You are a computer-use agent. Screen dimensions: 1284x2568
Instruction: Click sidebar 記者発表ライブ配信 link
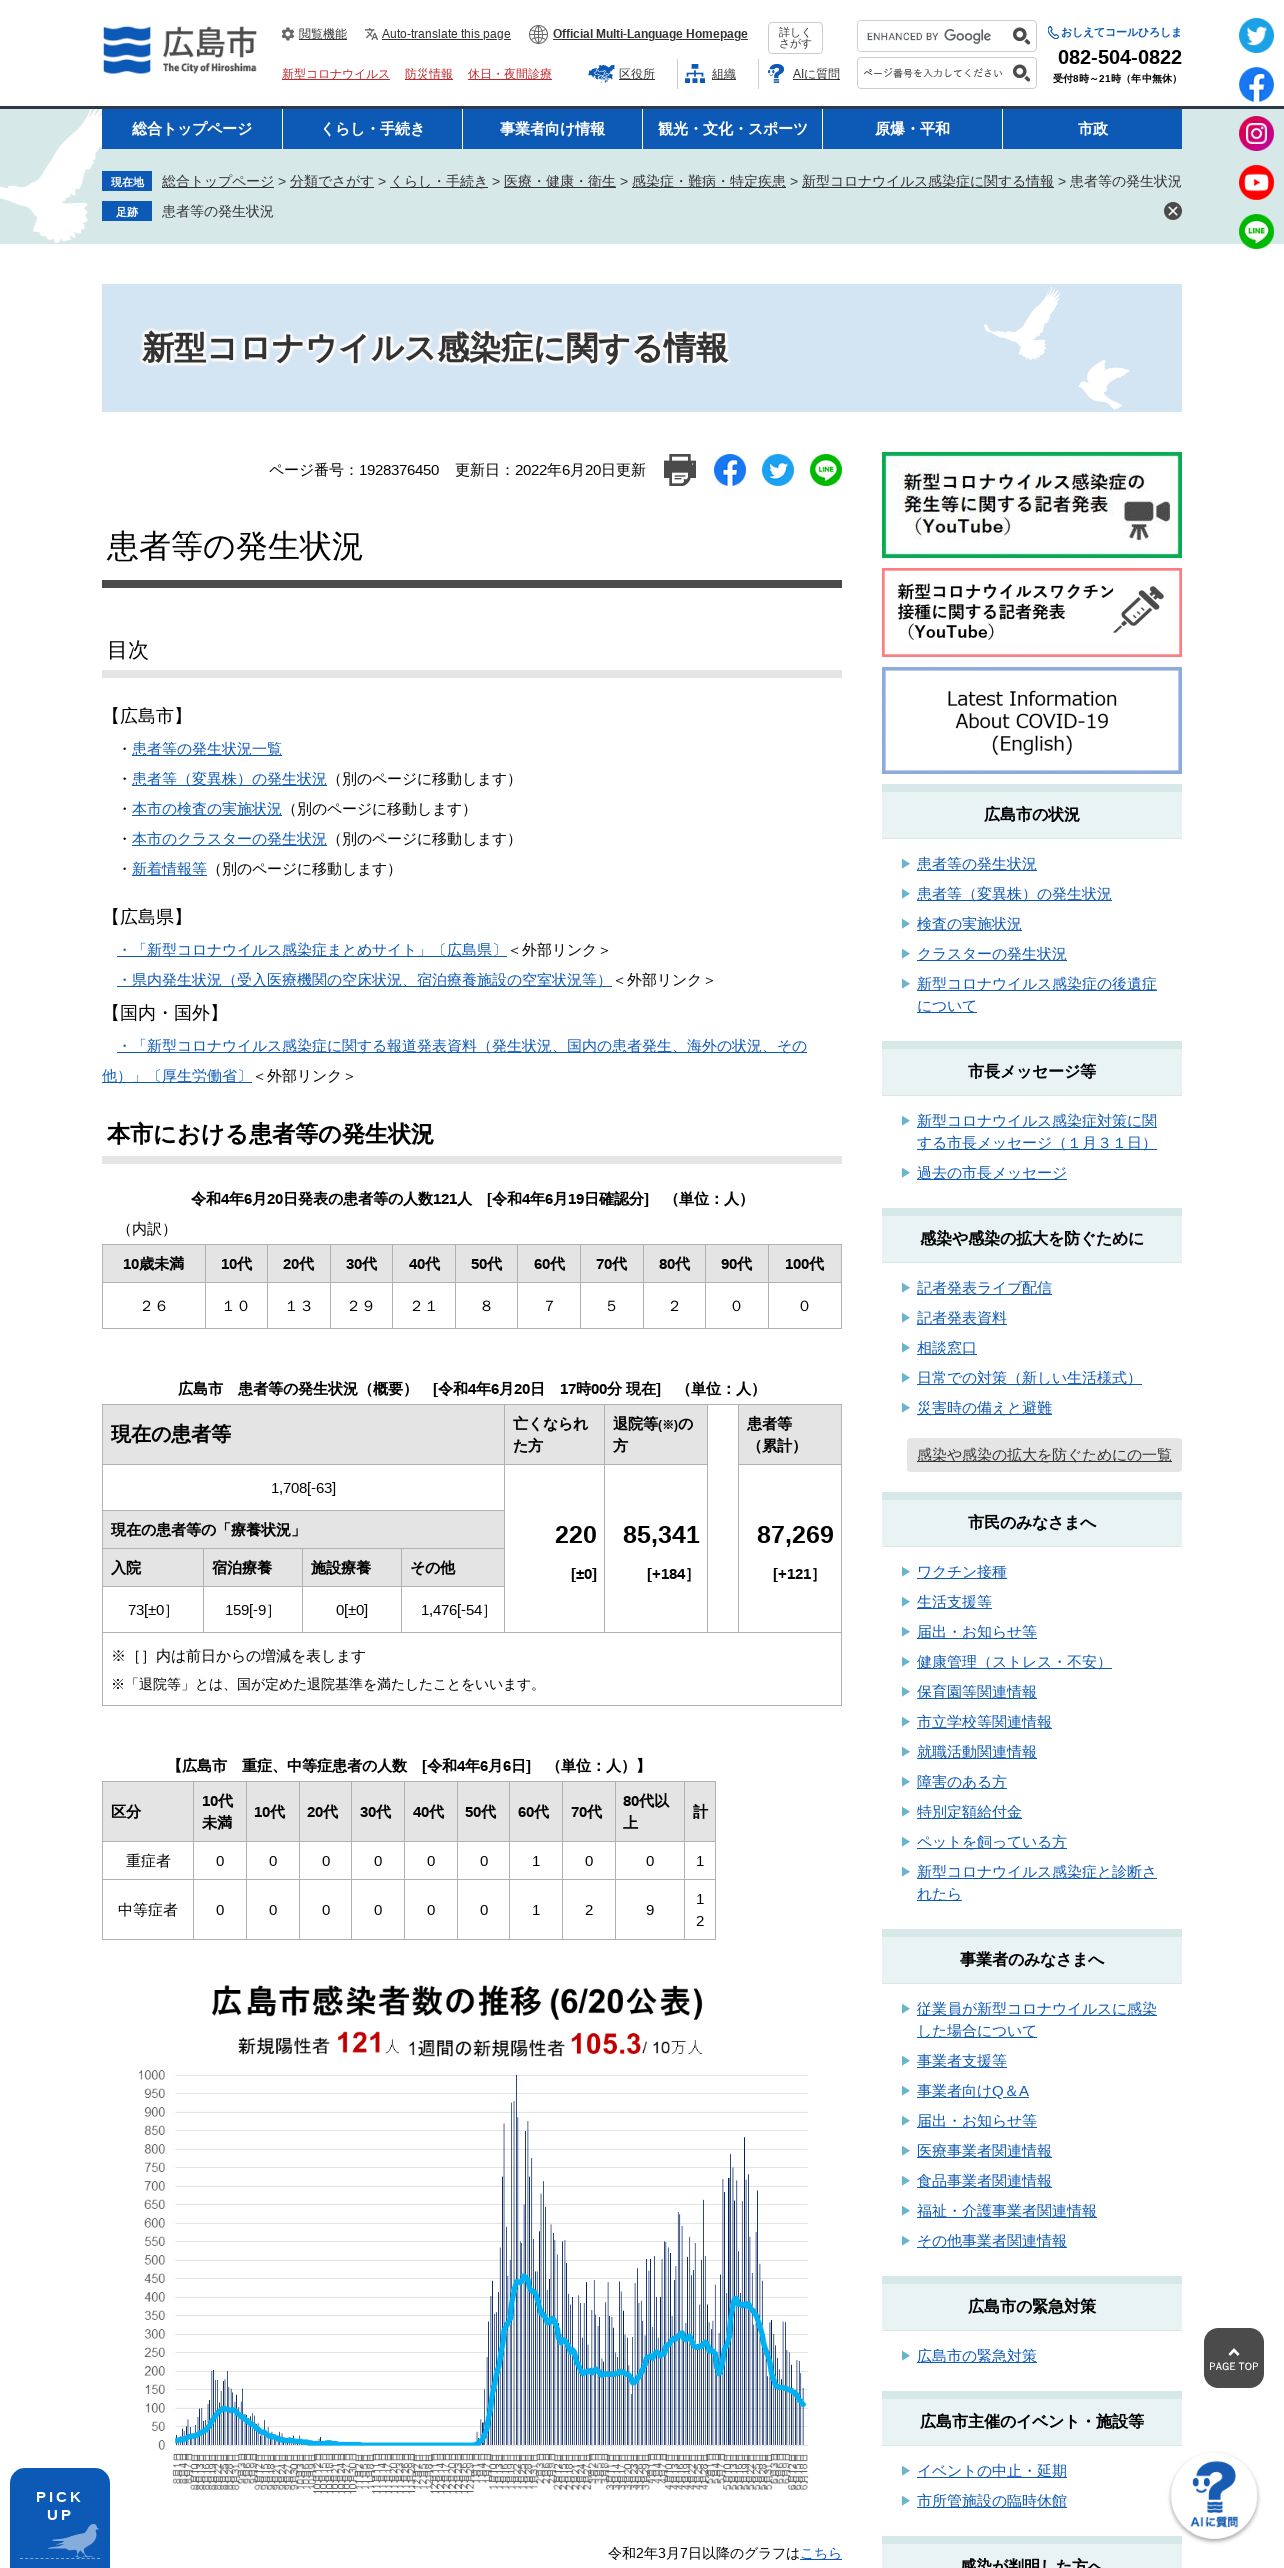click(983, 1288)
